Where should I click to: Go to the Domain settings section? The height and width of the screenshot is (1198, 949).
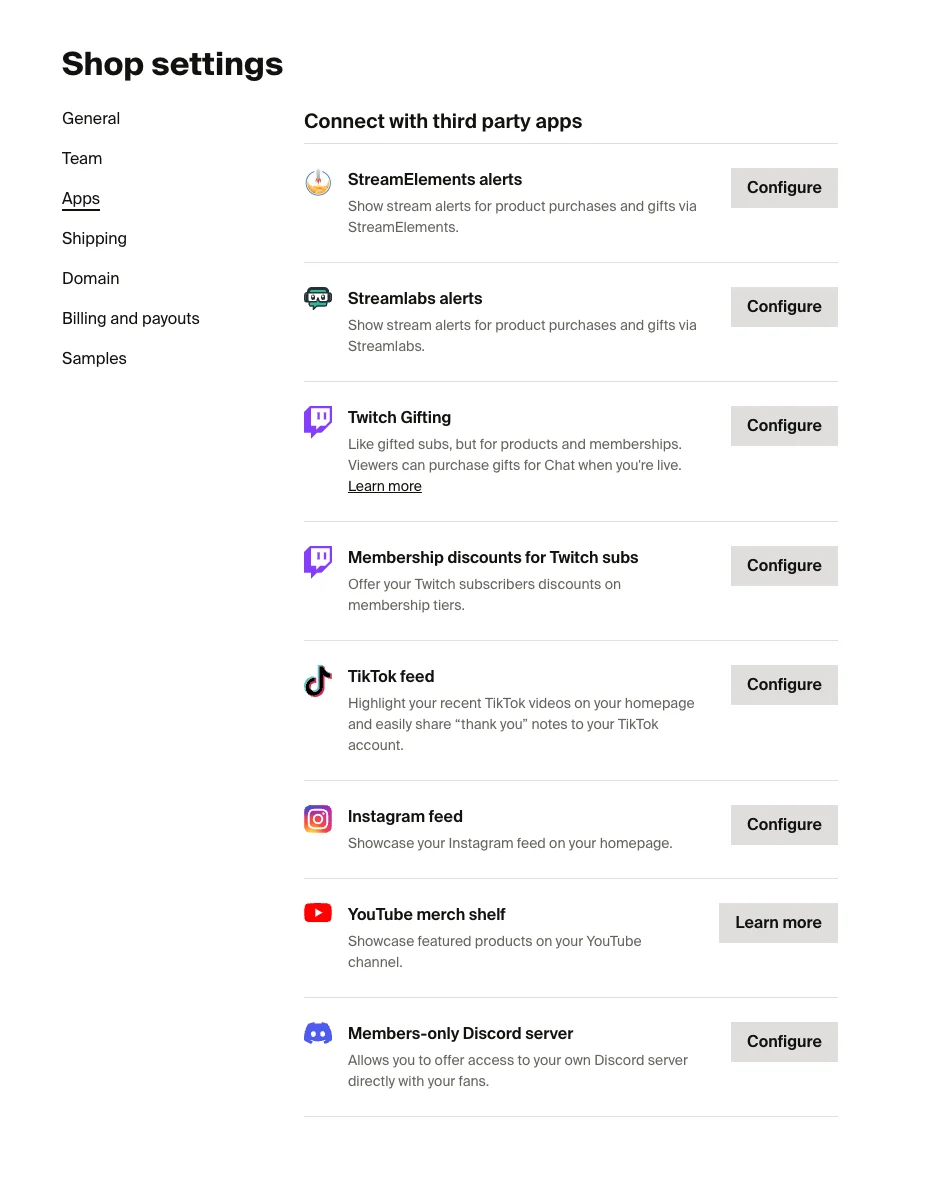tap(90, 278)
